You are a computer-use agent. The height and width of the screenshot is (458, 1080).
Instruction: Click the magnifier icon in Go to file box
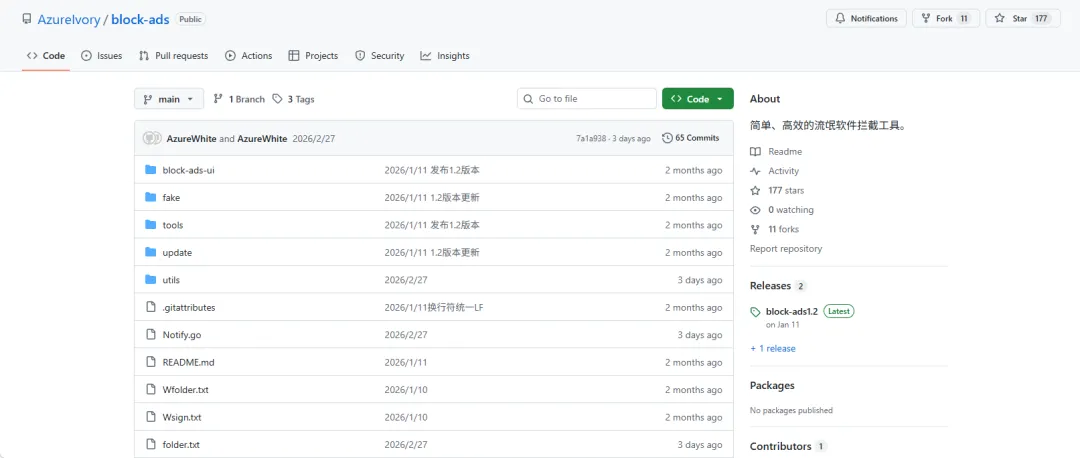[528, 99]
